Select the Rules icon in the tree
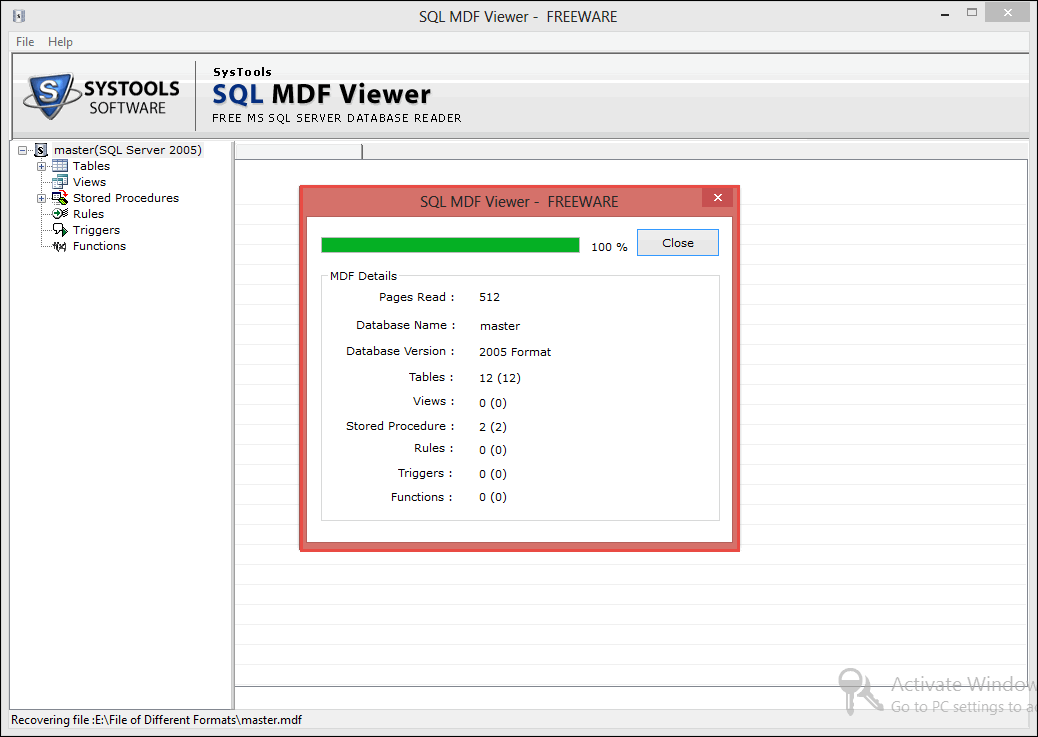Screen dimensions: 1038x737 60,214
